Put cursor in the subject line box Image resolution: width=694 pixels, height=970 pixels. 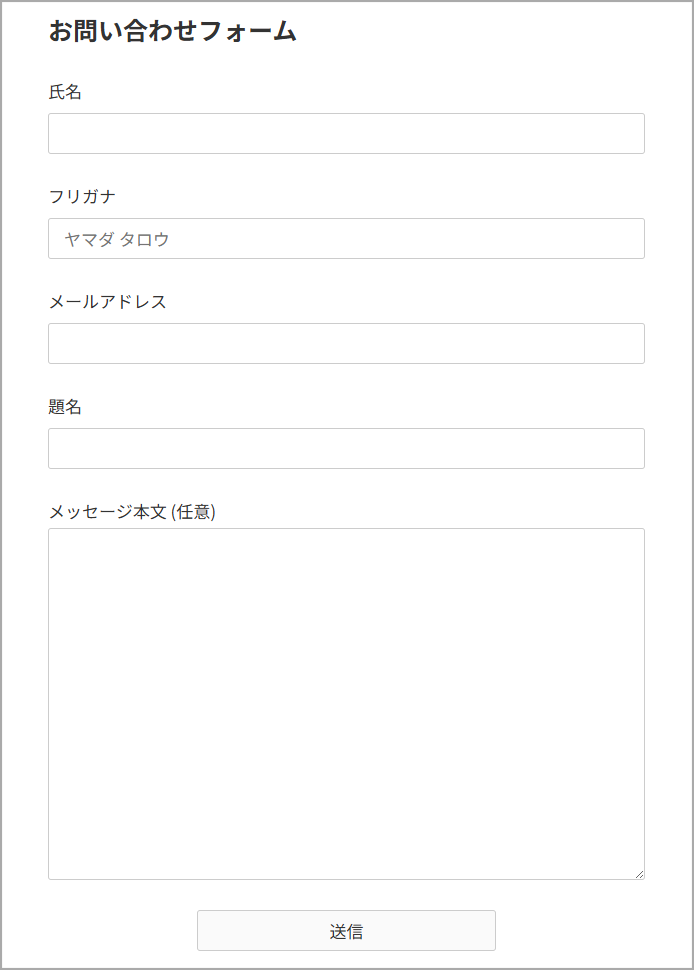tap(346, 448)
